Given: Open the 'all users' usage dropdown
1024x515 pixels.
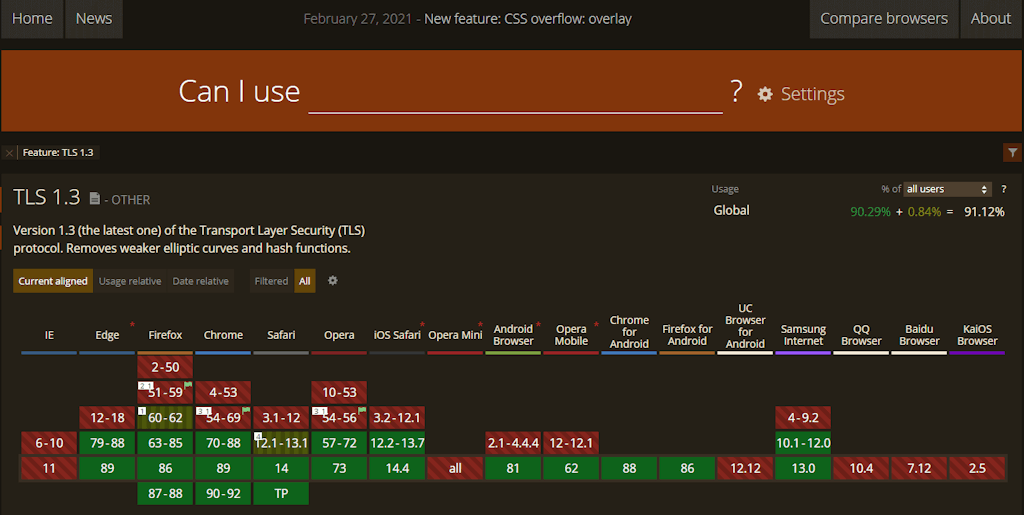Looking at the screenshot, I should [x=947, y=189].
